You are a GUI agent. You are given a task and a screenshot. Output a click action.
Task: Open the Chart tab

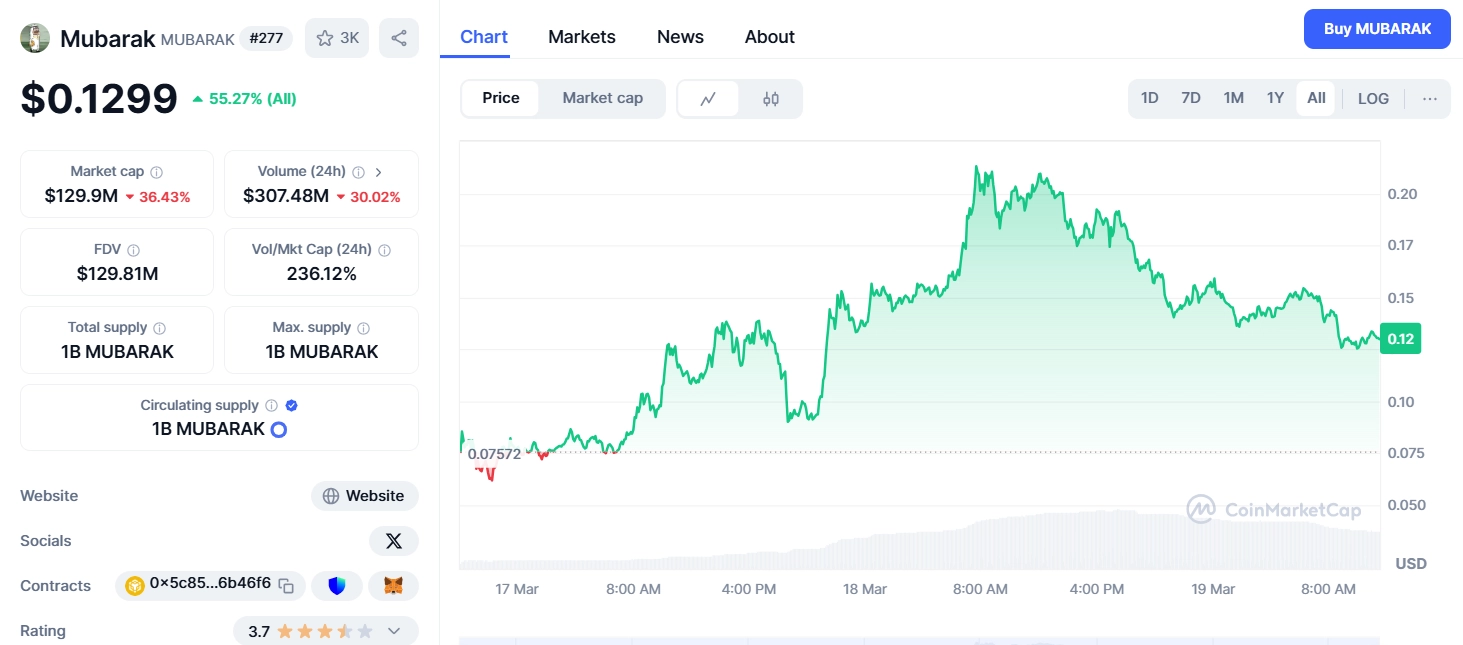pyautogui.click(x=484, y=37)
